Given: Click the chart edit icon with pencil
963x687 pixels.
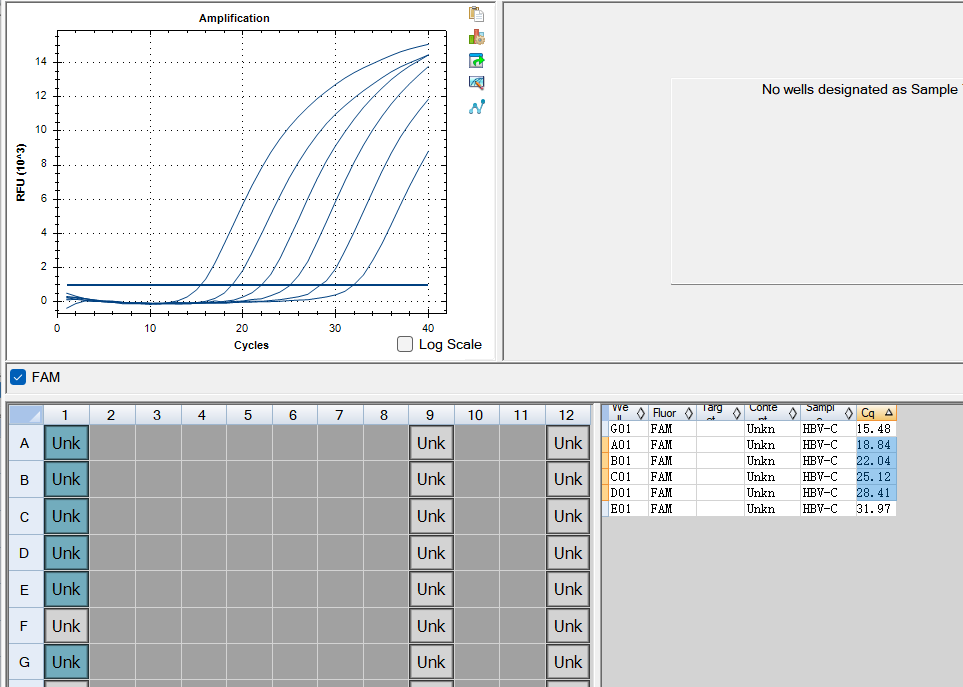Looking at the screenshot, I should pyautogui.click(x=476, y=82).
